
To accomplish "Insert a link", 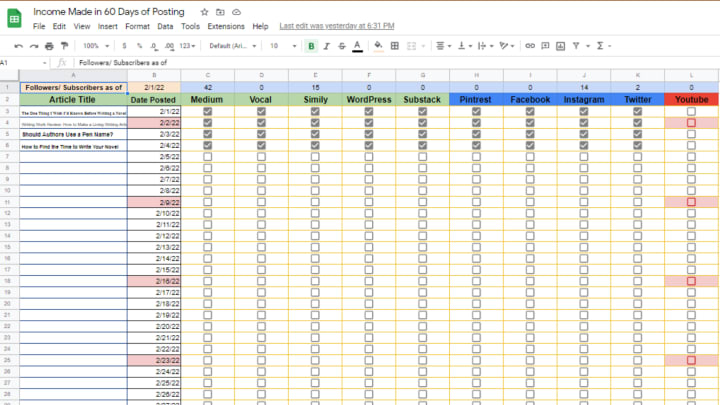I will 530,46.
